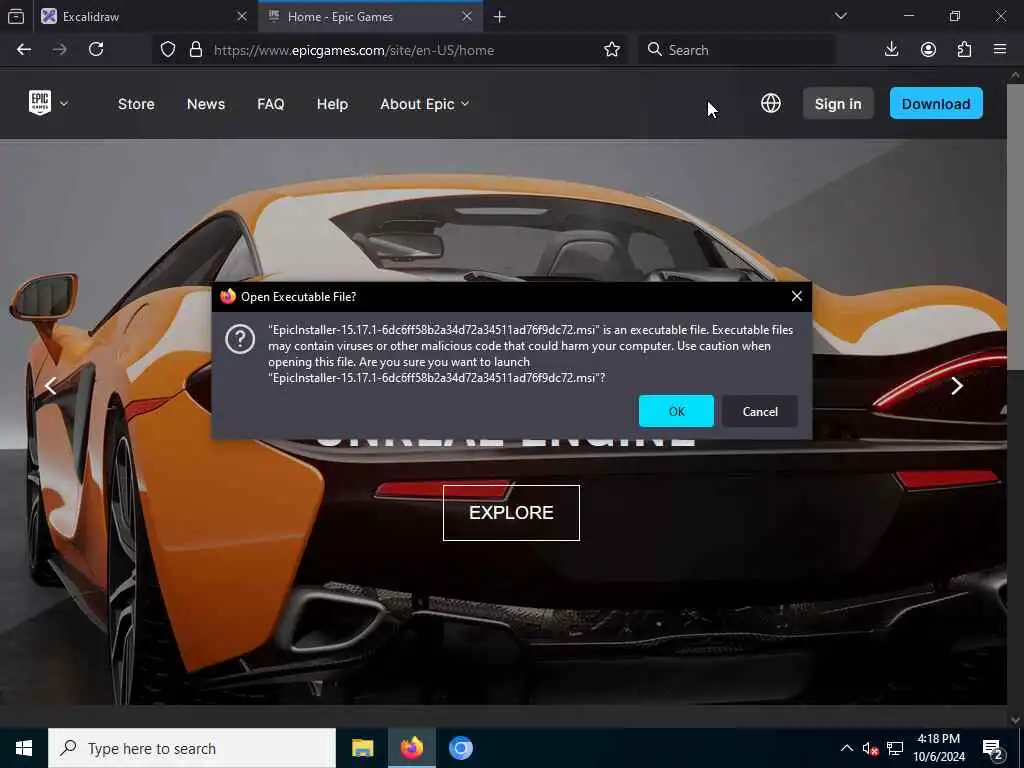Open File Explorer from the taskbar
The image size is (1024, 768).
362,748
